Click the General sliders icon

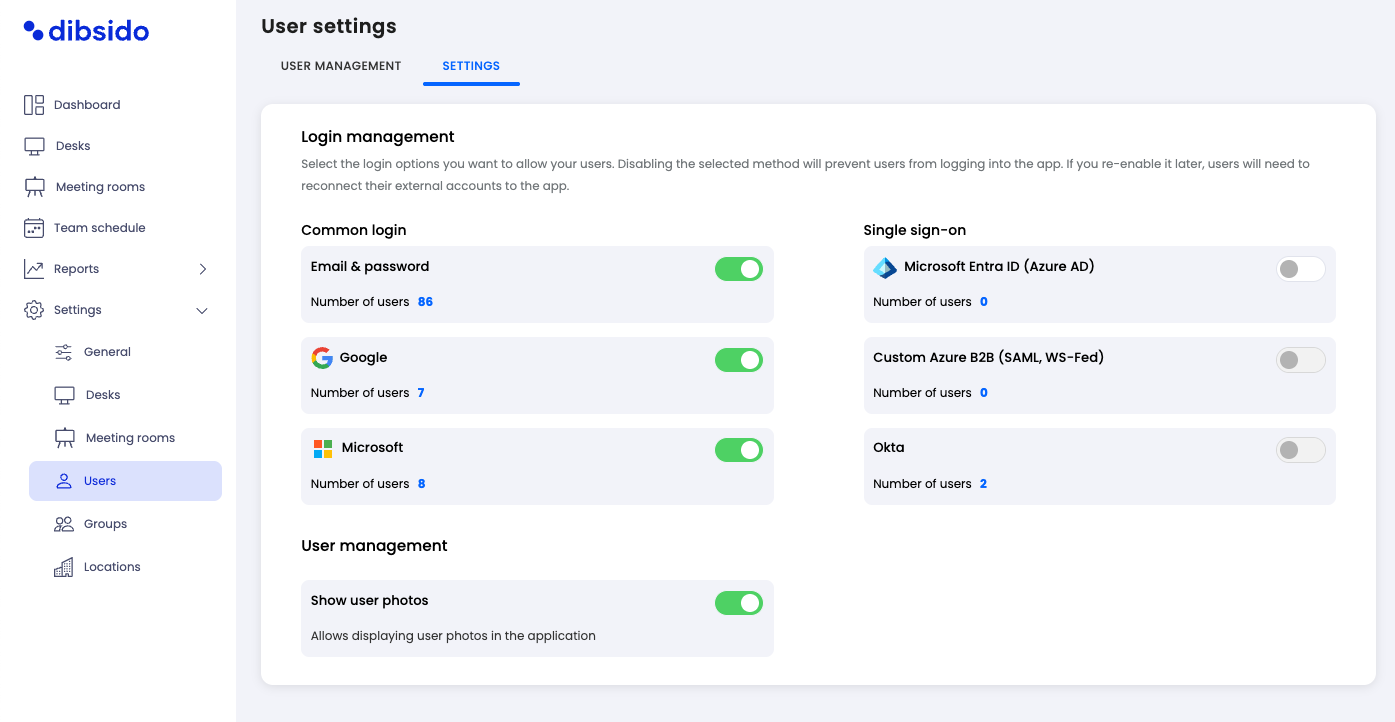tap(64, 352)
